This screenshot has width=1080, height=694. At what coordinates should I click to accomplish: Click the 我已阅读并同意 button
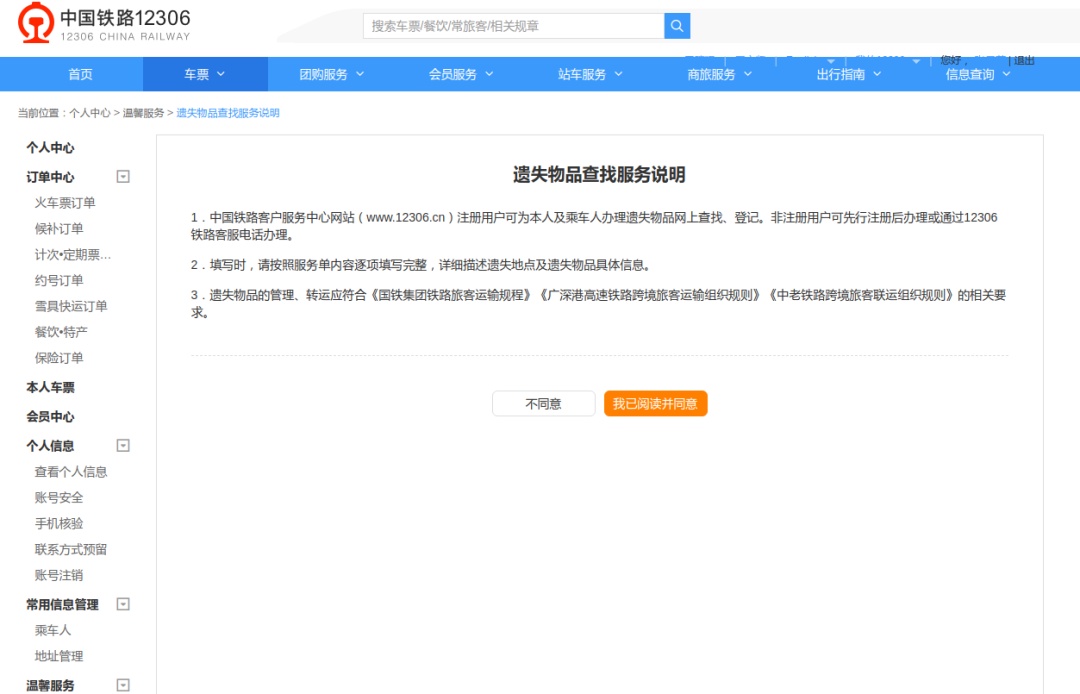pos(655,404)
